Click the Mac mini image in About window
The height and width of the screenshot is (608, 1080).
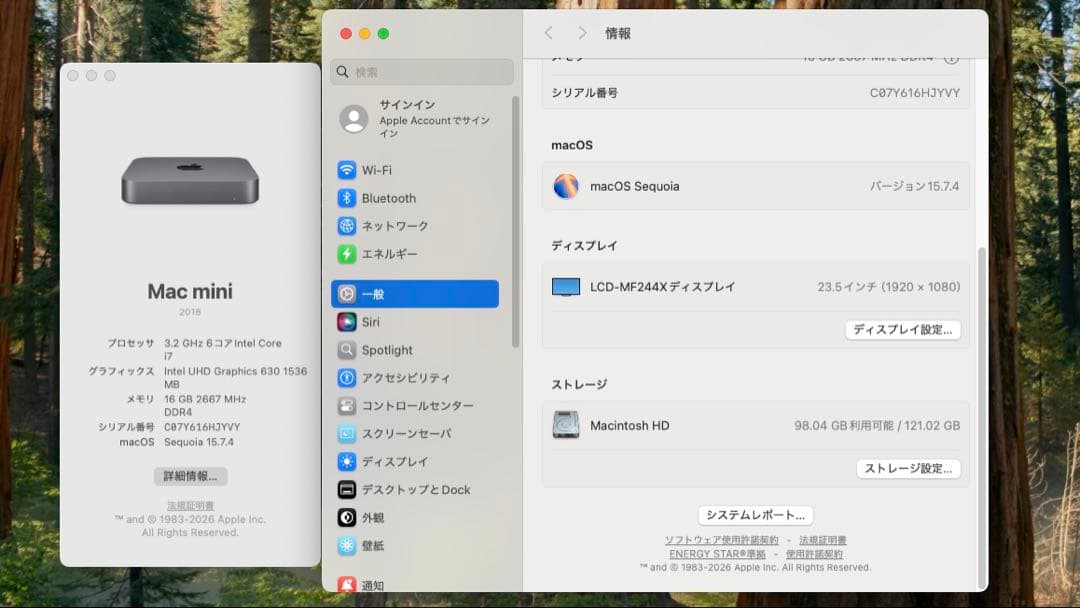(x=190, y=181)
